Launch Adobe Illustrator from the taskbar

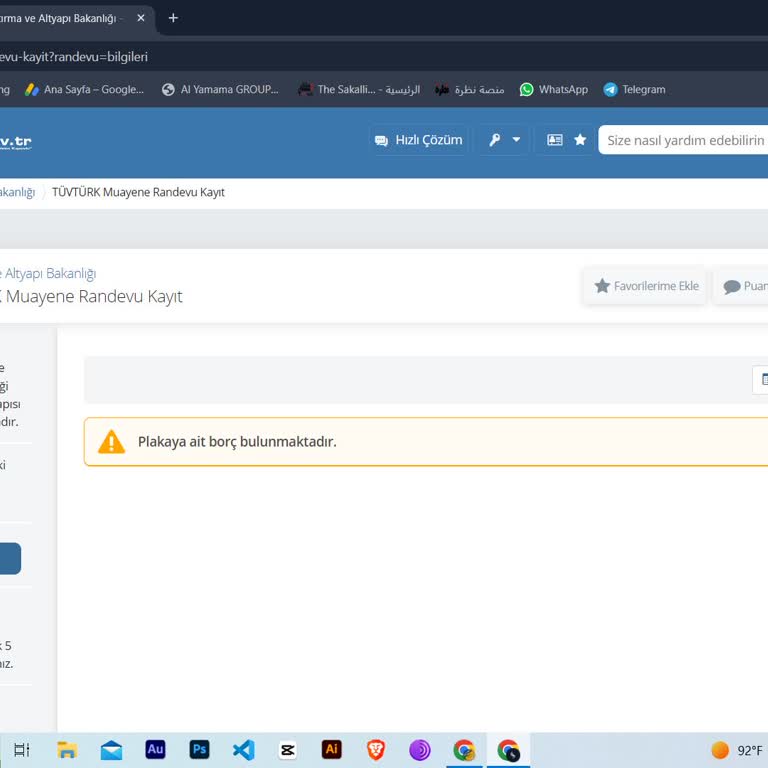(x=331, y=750)
